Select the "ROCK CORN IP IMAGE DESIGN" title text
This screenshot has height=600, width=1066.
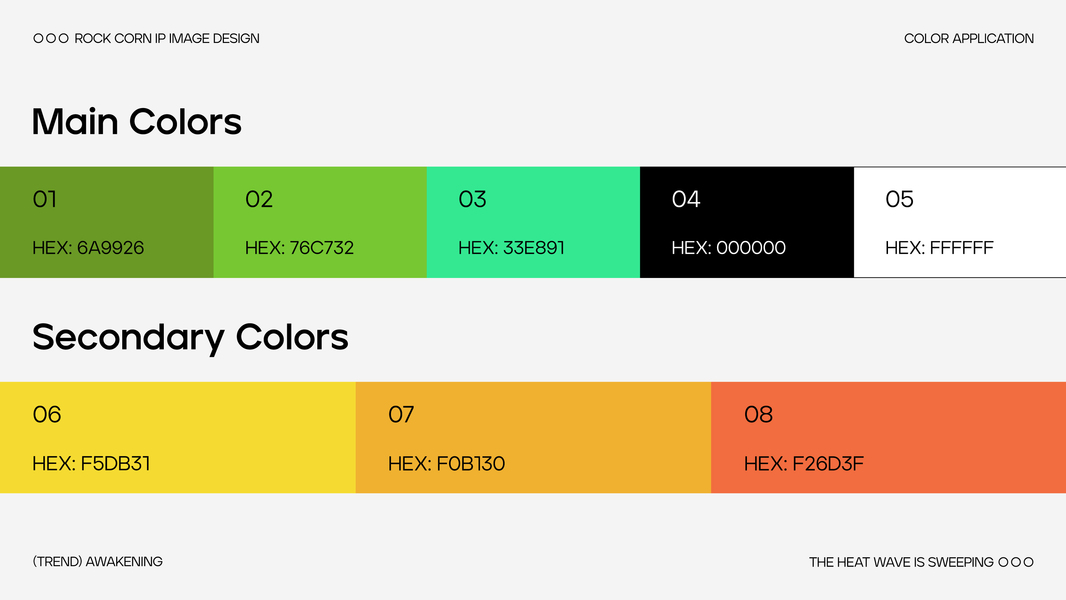167,39
